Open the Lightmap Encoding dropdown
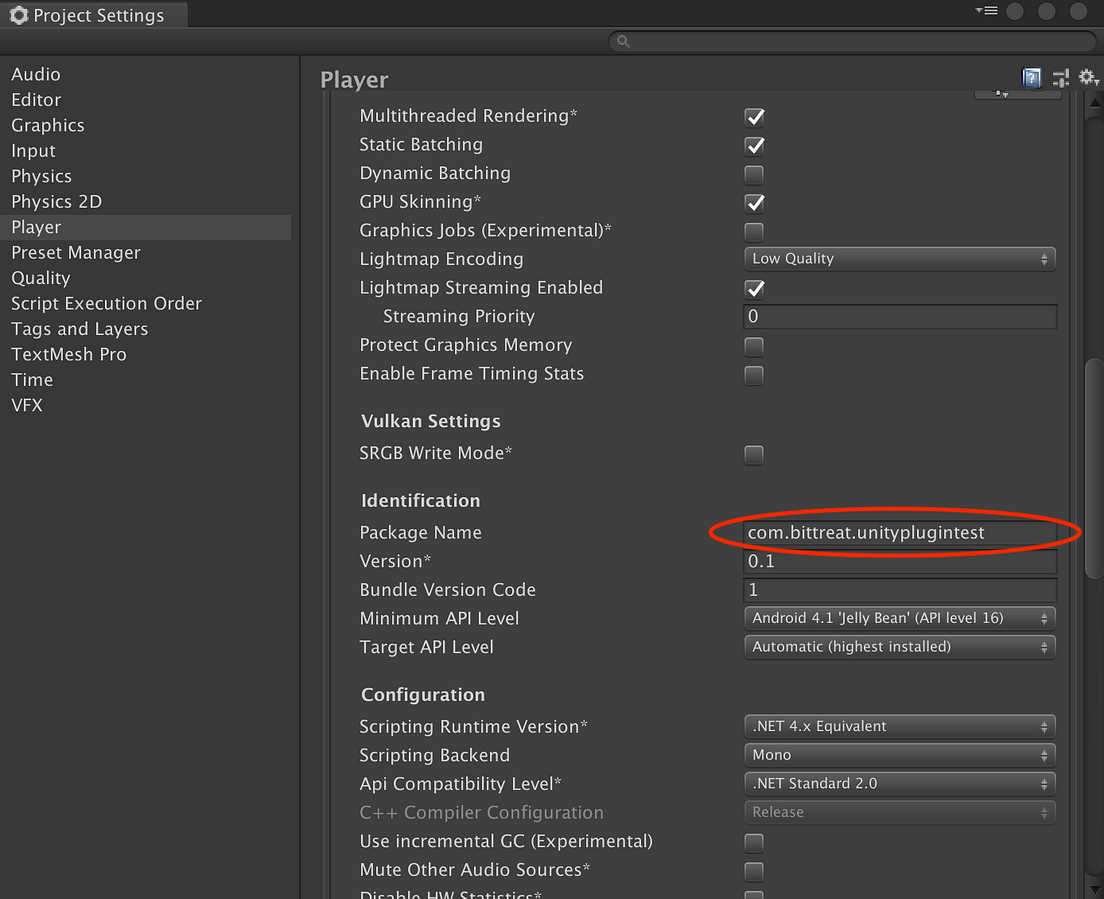Viewport: 1104px width, 899px height. (x=898, y=258)
